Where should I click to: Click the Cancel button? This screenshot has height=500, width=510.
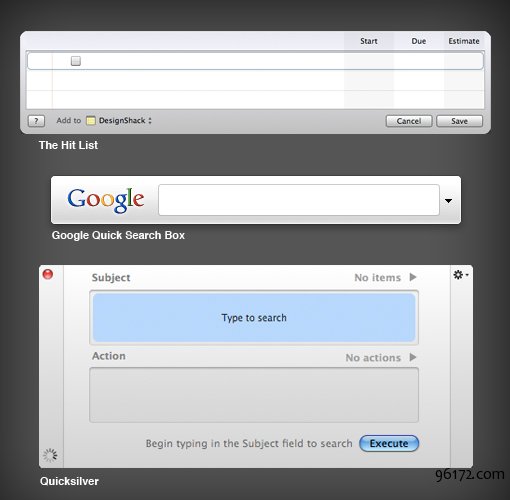click(409, 121)
